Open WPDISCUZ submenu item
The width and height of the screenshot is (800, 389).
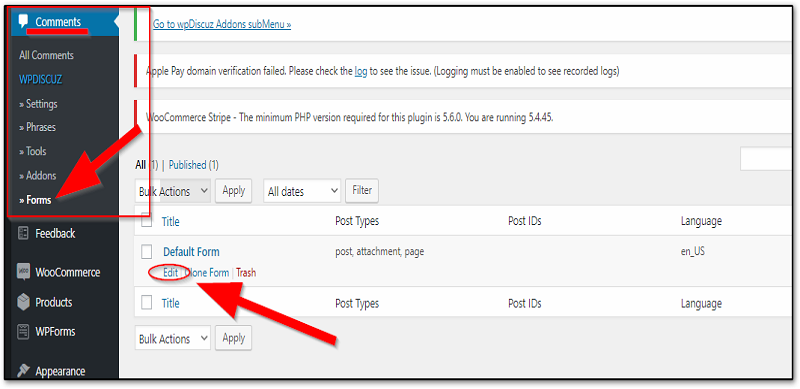(x=40, y=80)
